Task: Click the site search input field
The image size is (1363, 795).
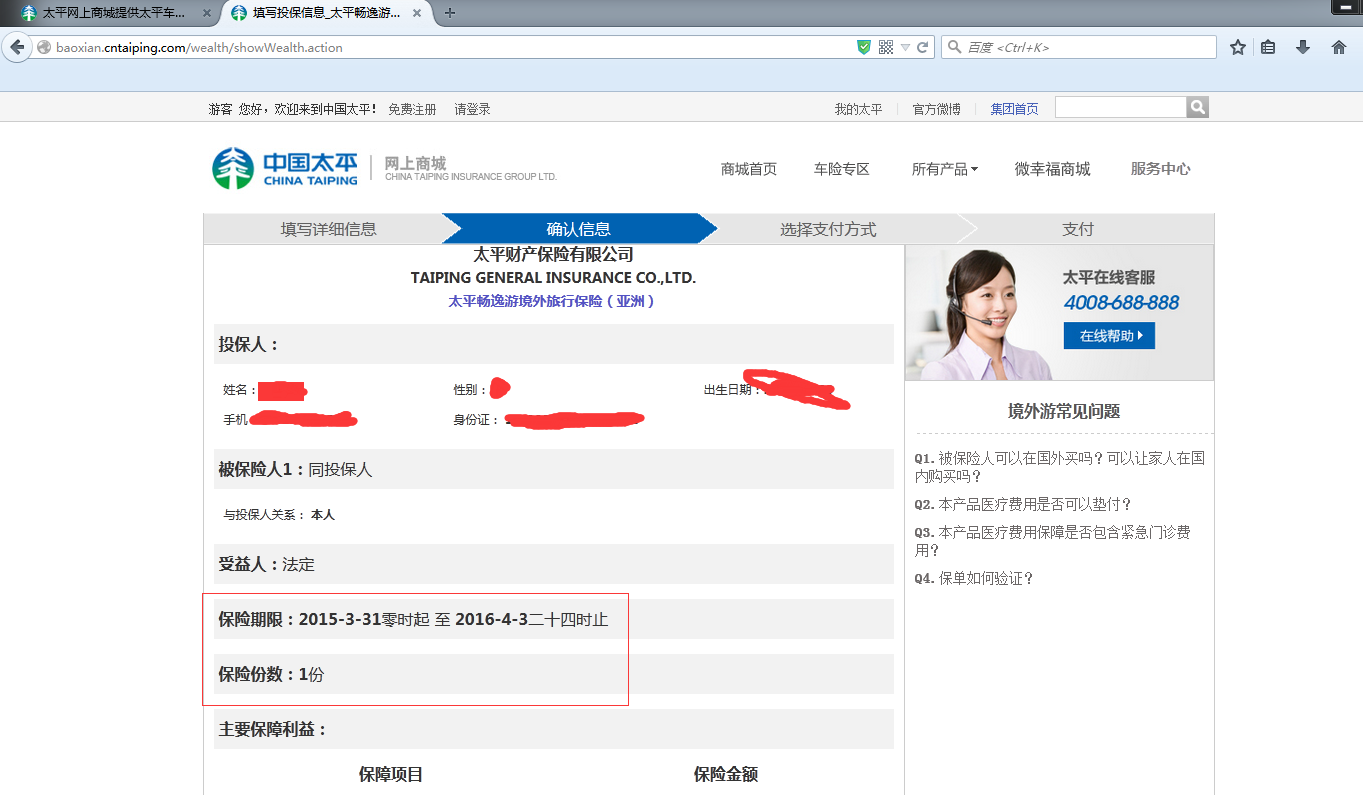Action: pyautogui.click(x=1121, y=107)
